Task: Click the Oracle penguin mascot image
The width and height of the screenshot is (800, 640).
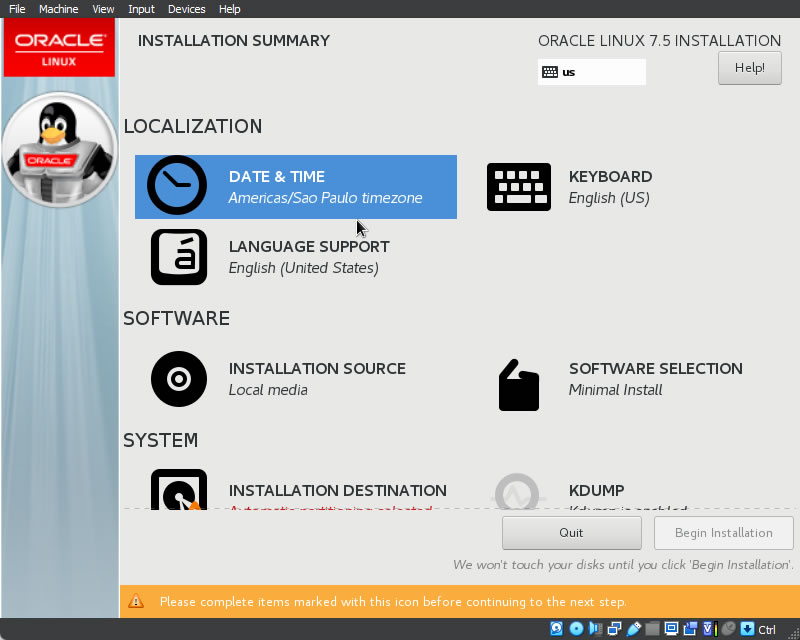Action: [59, 150]
